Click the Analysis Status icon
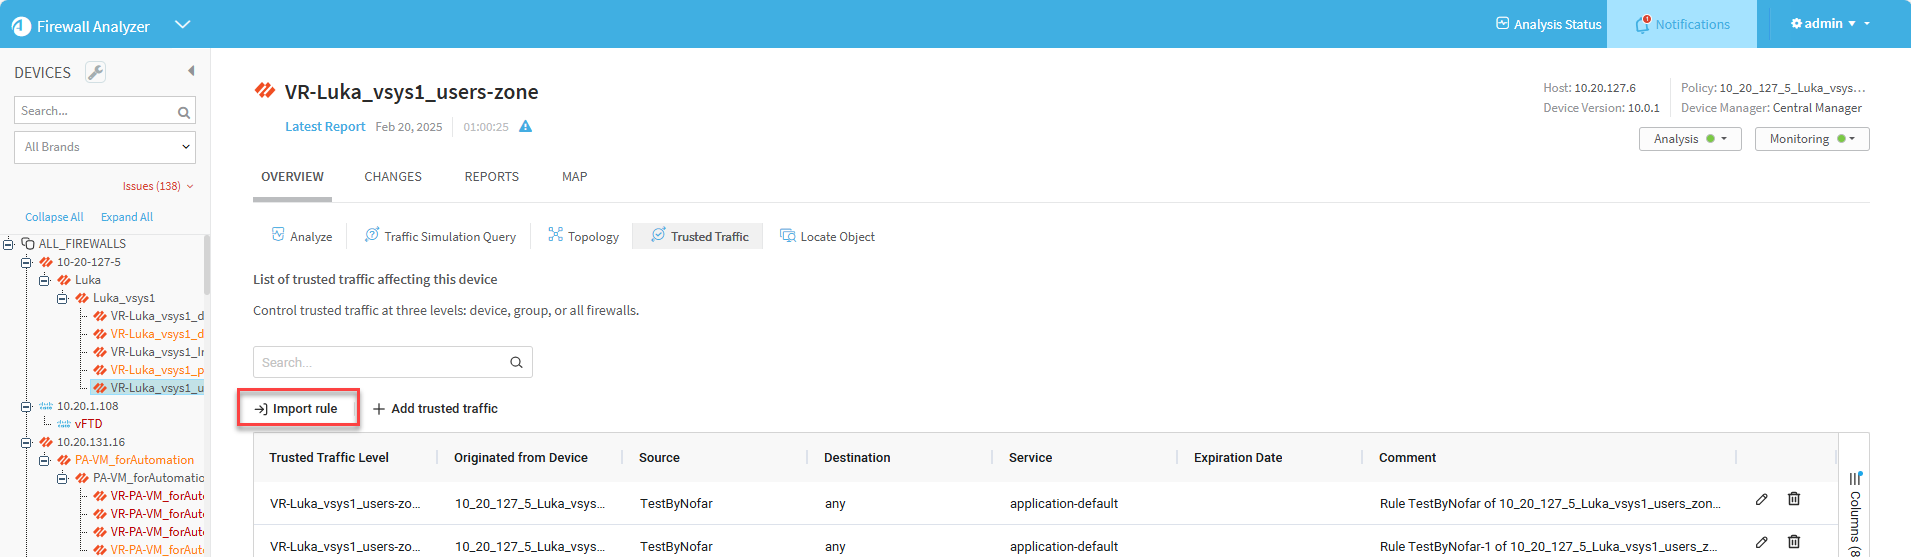Image resolution: width=1911 pixels, height=557 pixels. (x=1502, y=24)
